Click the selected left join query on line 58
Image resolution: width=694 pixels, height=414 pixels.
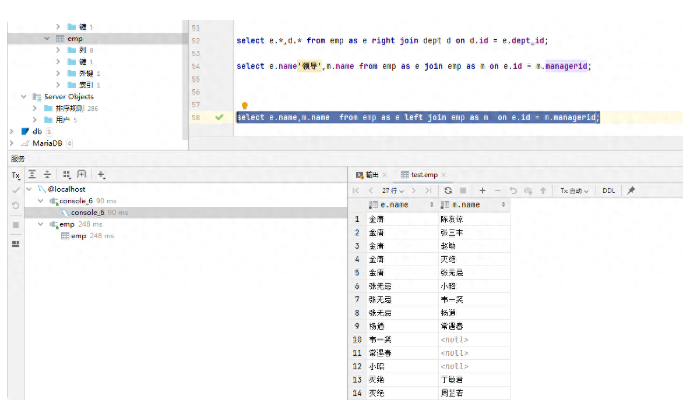pos(418,117)
